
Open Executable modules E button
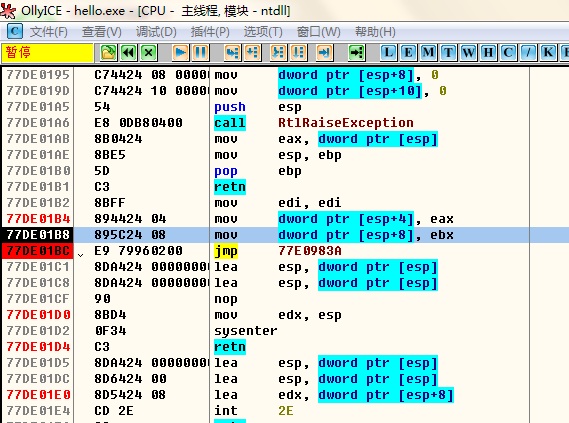point(408,53)
